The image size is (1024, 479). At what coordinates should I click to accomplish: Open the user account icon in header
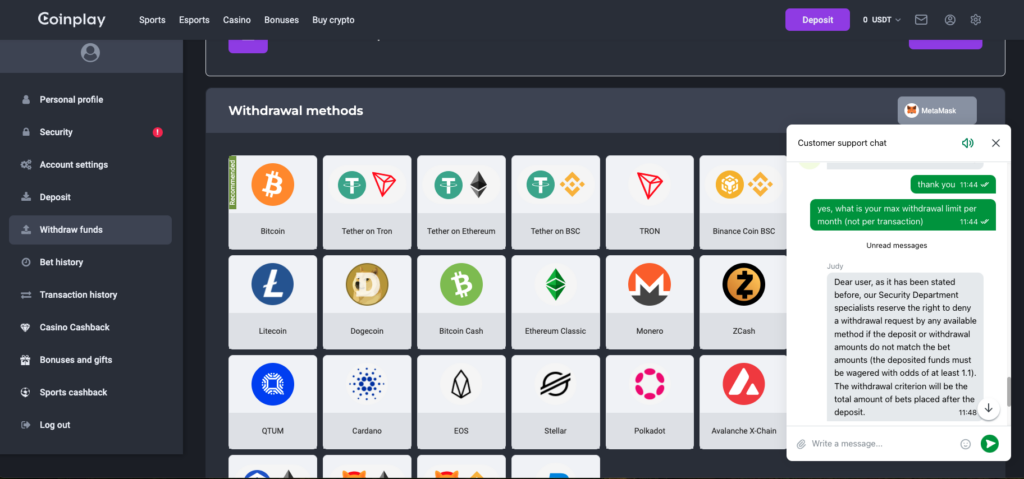click(950, 20)
